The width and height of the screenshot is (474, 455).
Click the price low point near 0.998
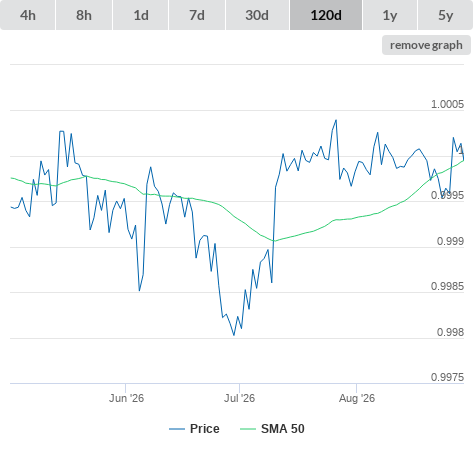click(x=234, y=335)
